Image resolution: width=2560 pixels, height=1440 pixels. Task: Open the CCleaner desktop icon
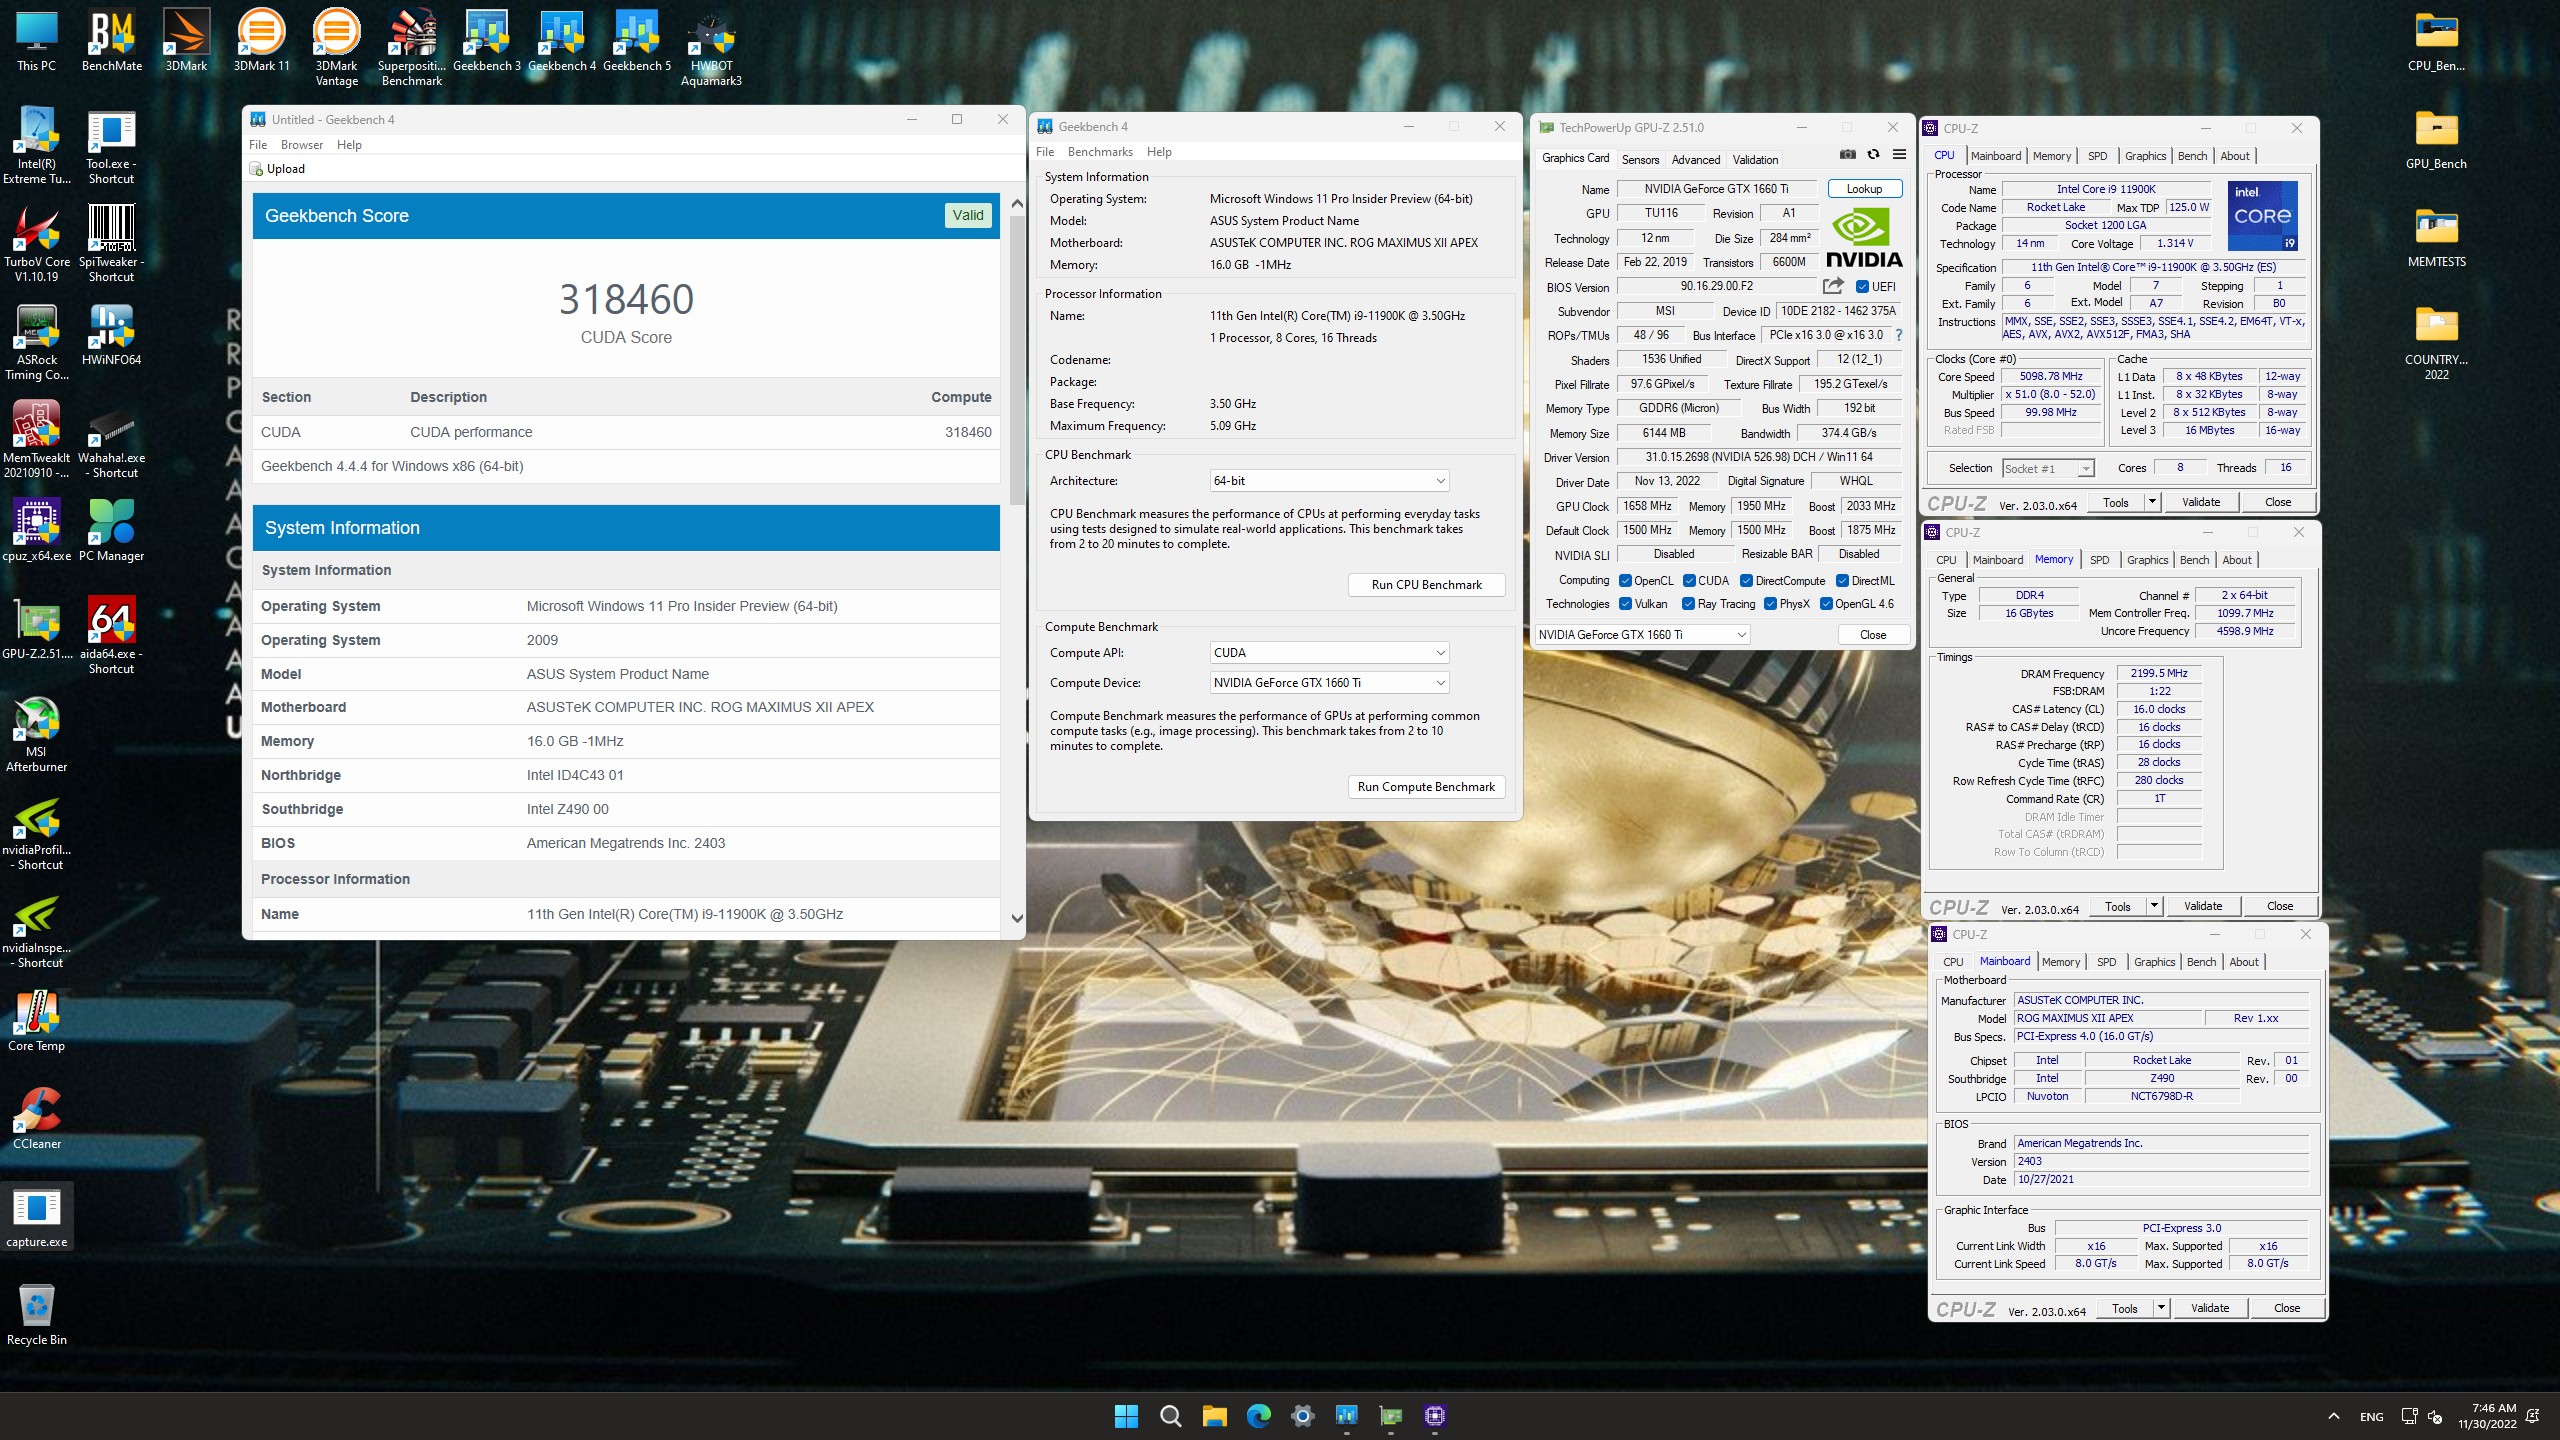[37, 1120]
